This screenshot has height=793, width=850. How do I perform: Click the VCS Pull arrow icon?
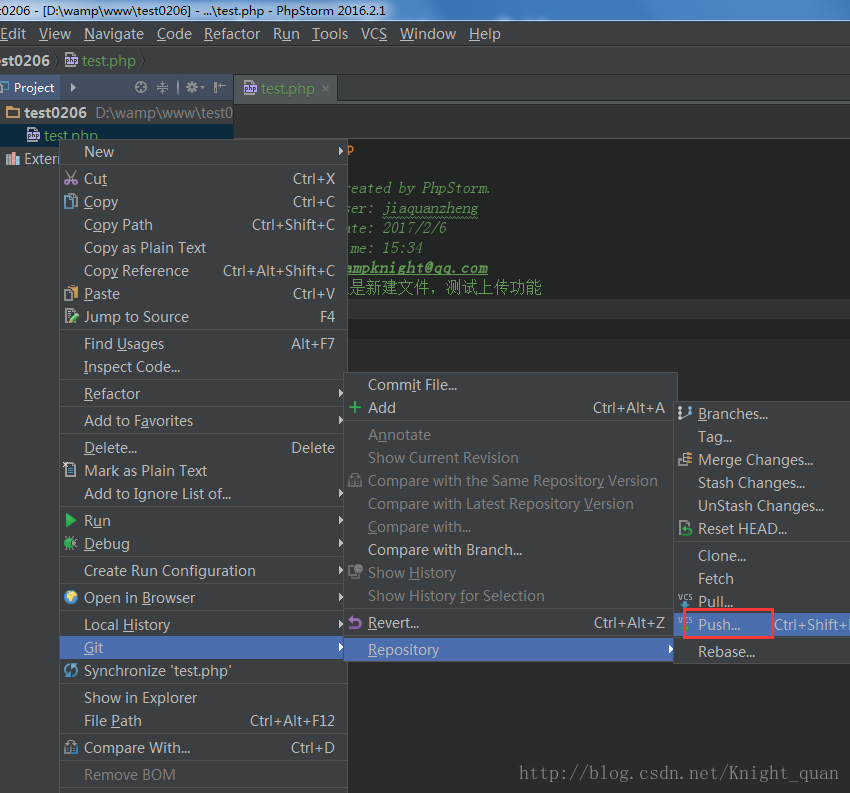tap(685, 599)
